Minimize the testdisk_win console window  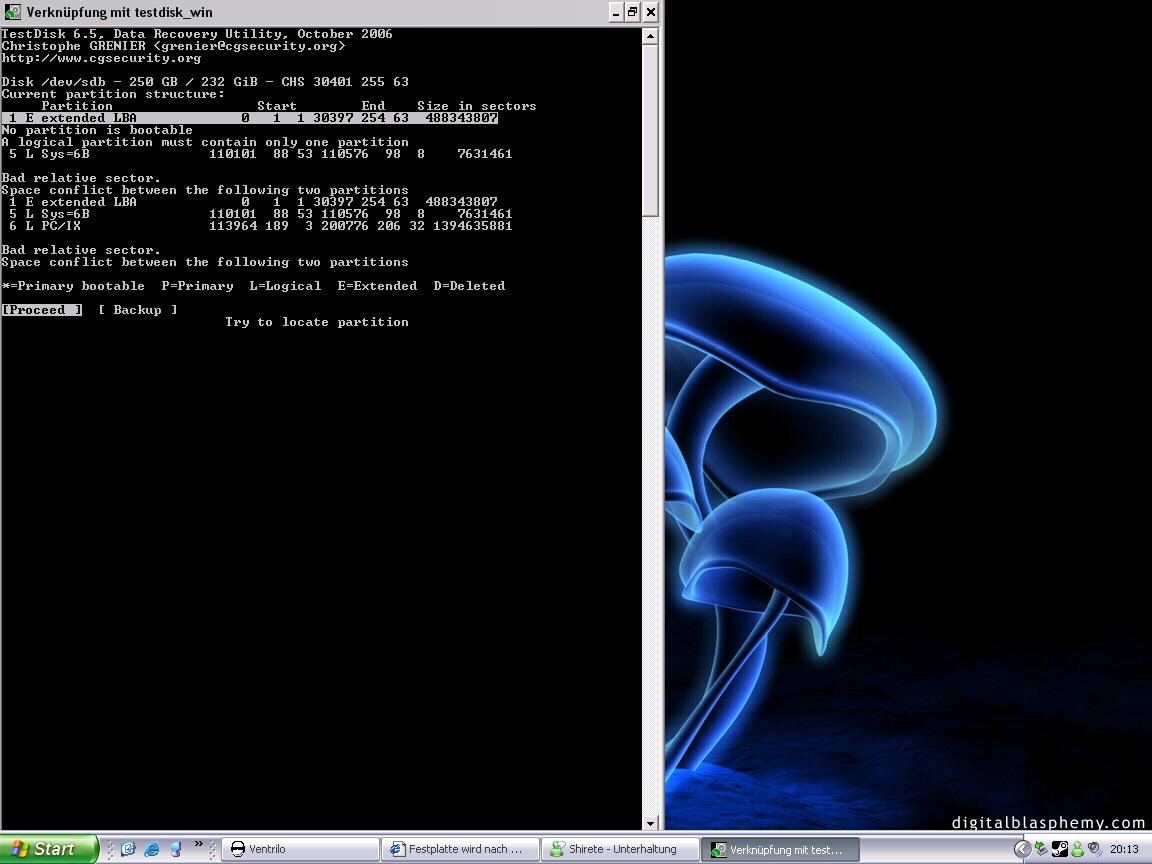[616, 12]
